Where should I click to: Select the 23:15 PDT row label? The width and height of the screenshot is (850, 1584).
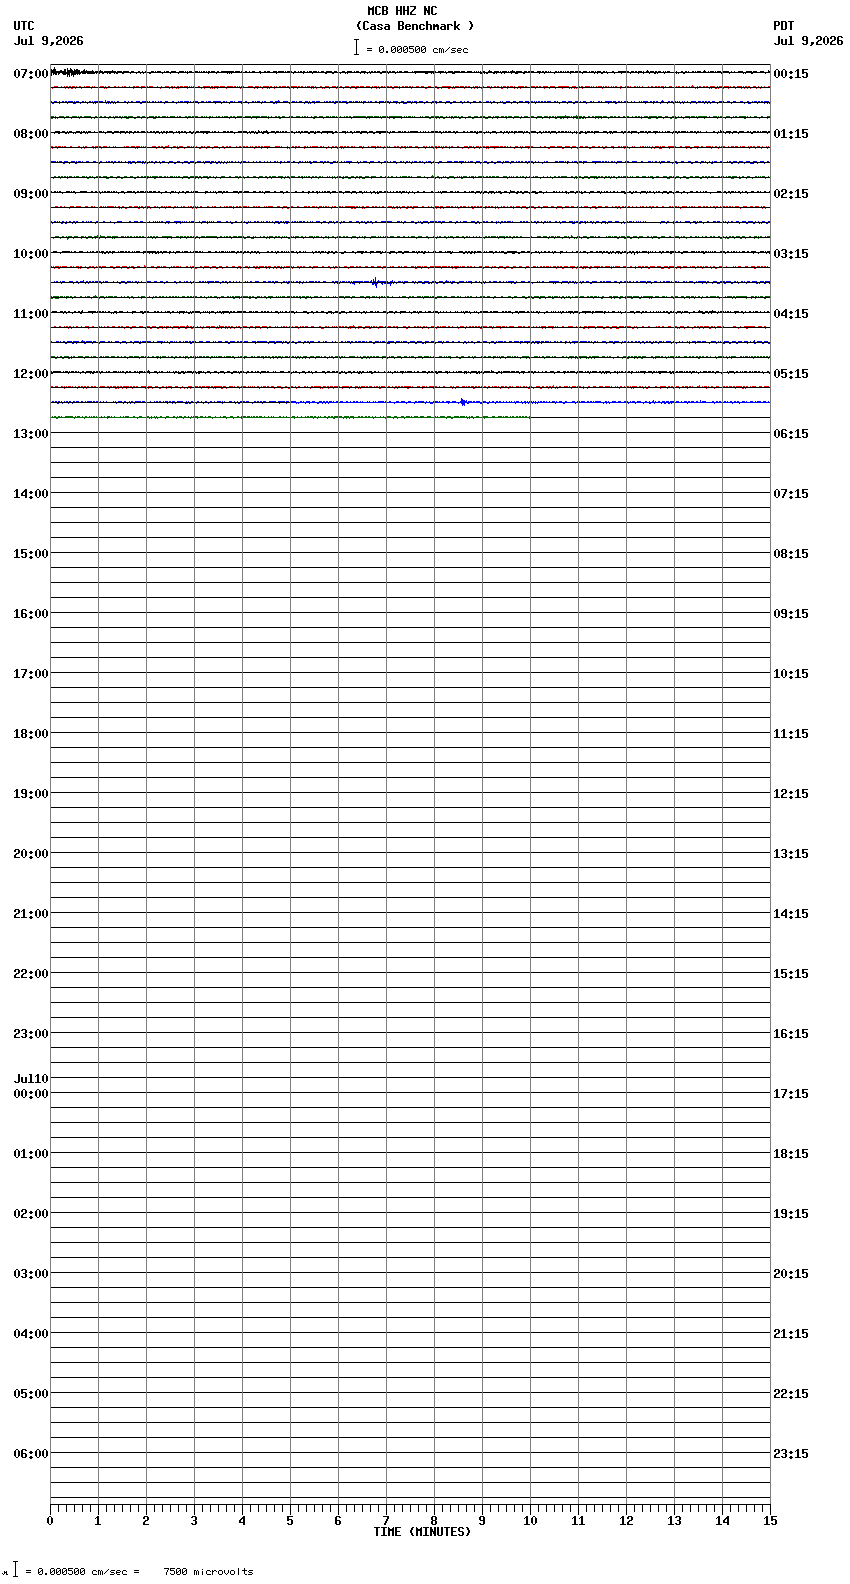click(791, 1454)
